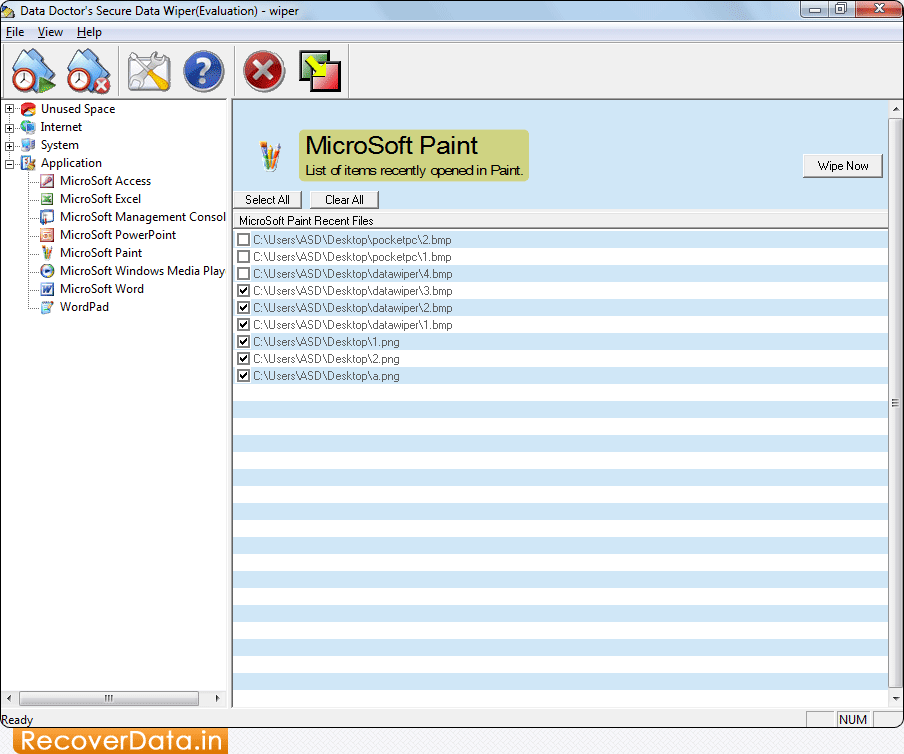Uncheck the Desktop\1.png checkbox
Screen dimensions: 904x754
point(244,342)
